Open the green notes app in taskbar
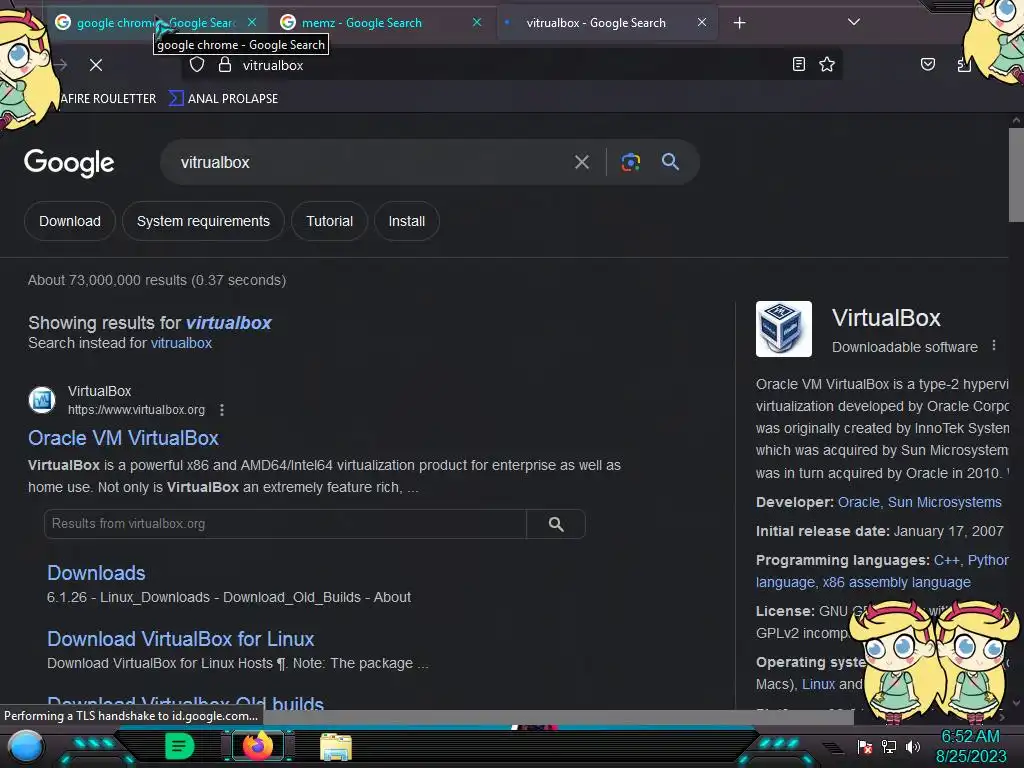1024x768 pixels. point(180,746)
